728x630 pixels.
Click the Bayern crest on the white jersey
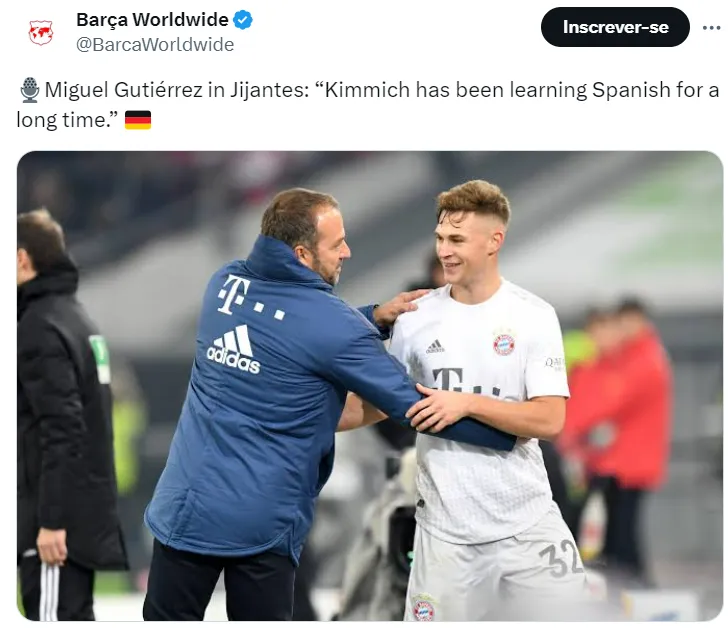click(504, 344)
